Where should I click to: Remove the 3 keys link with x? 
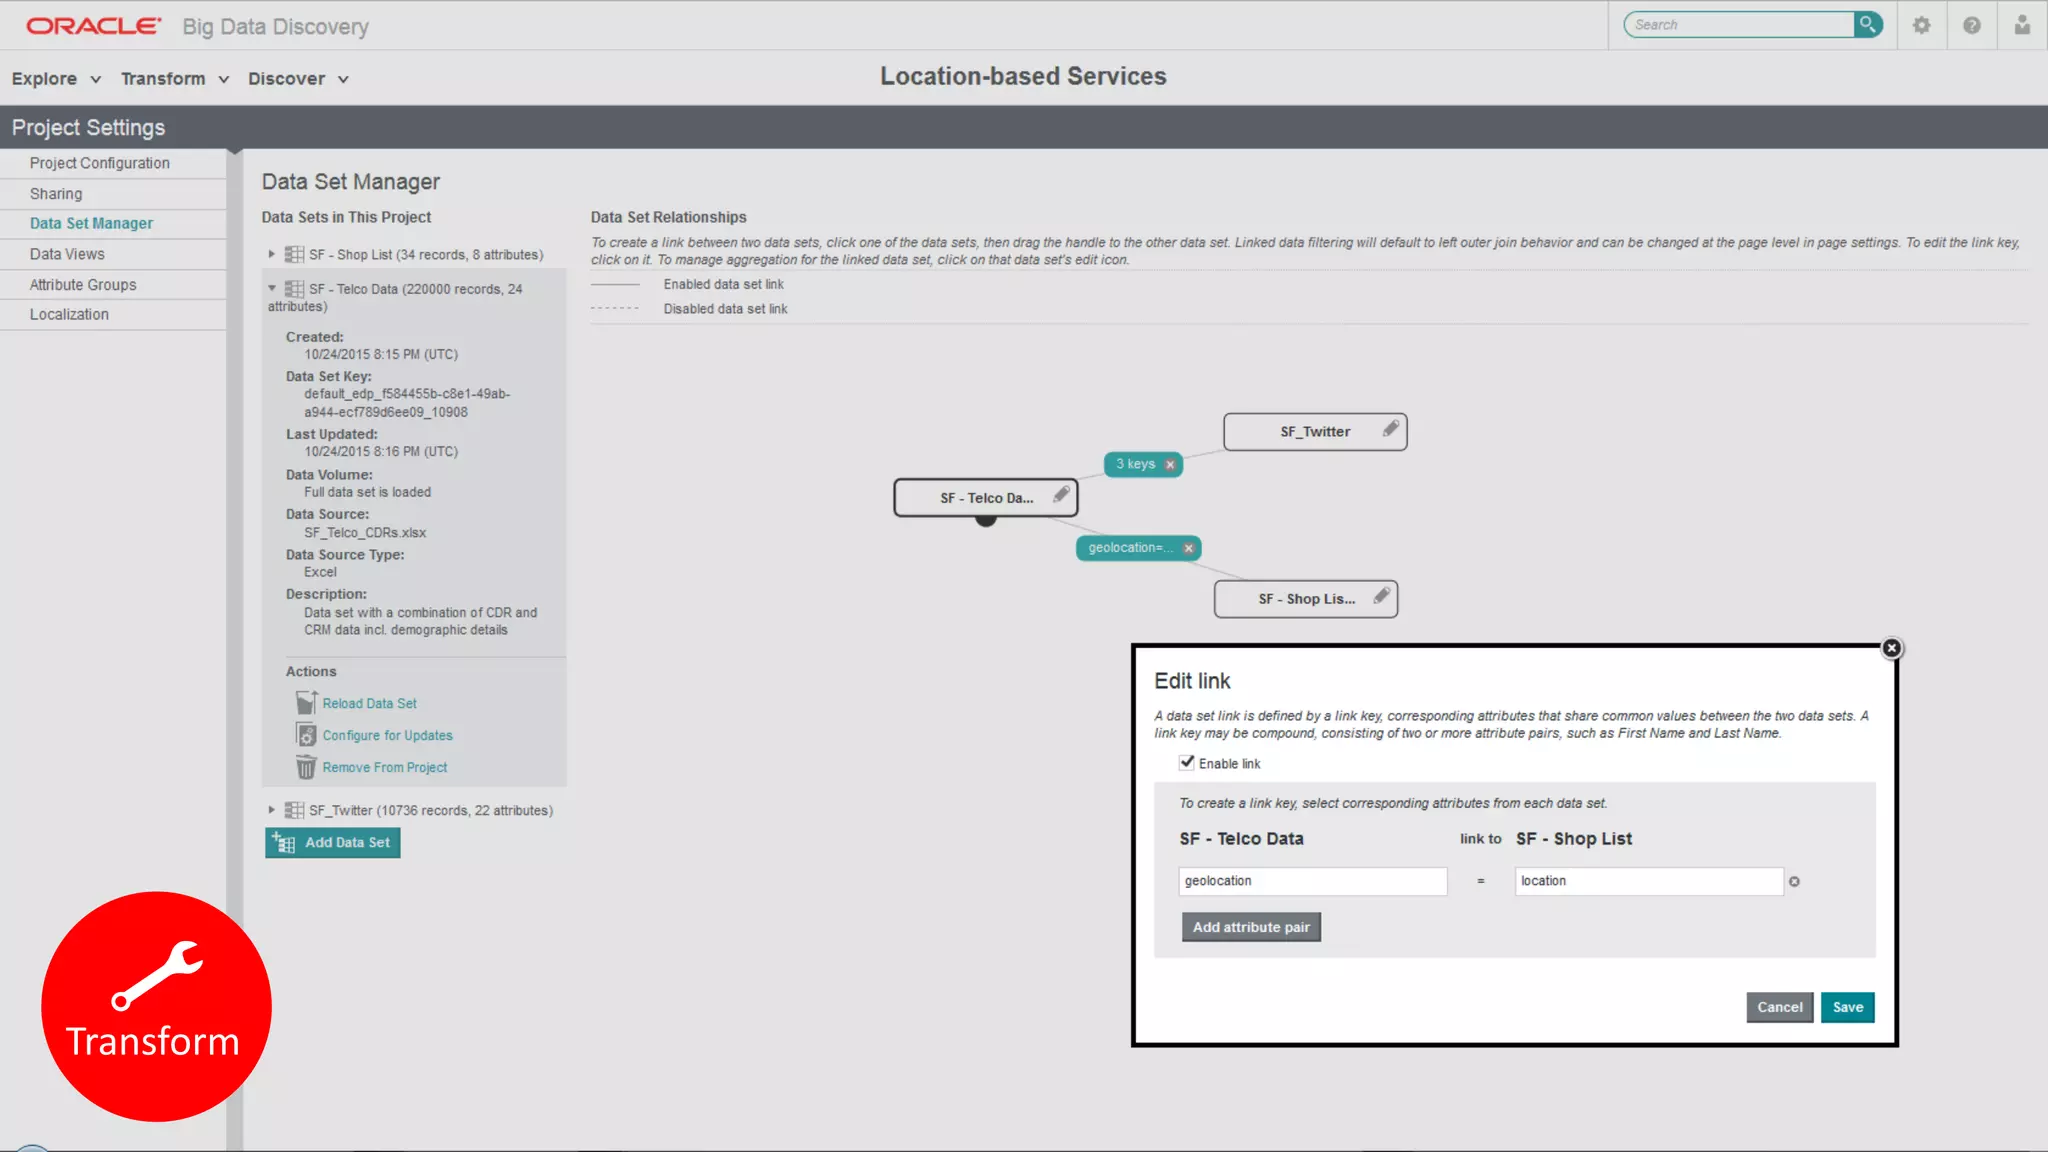tap(1170, 465)
